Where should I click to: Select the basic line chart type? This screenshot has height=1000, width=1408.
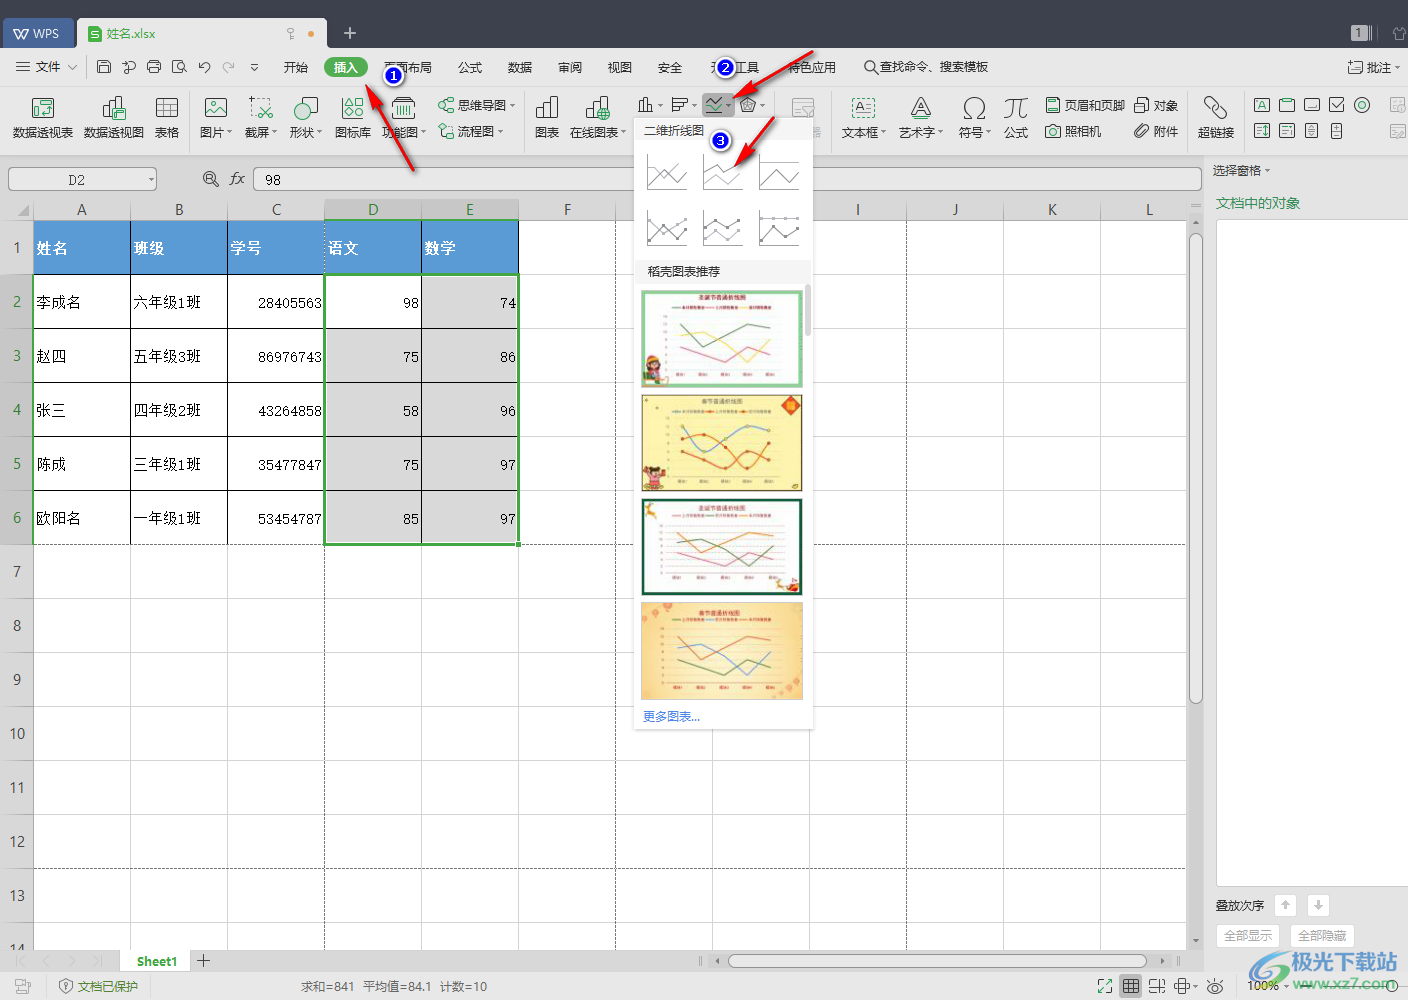click(667, 174)
